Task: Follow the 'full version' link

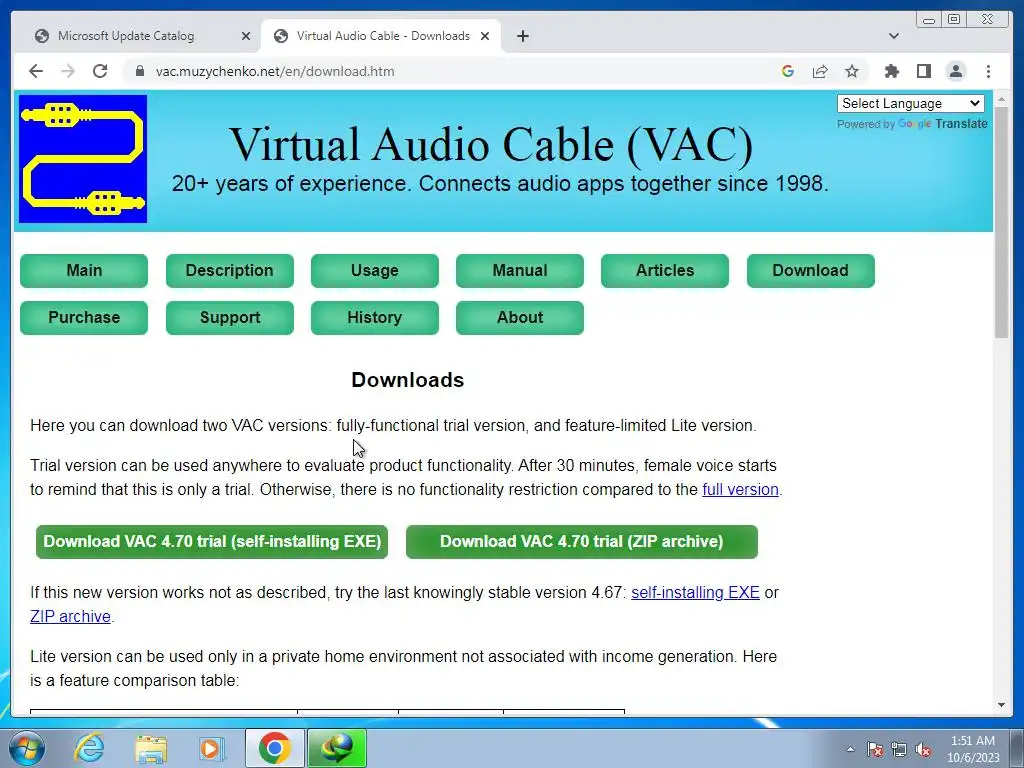Action: point(740,490)
